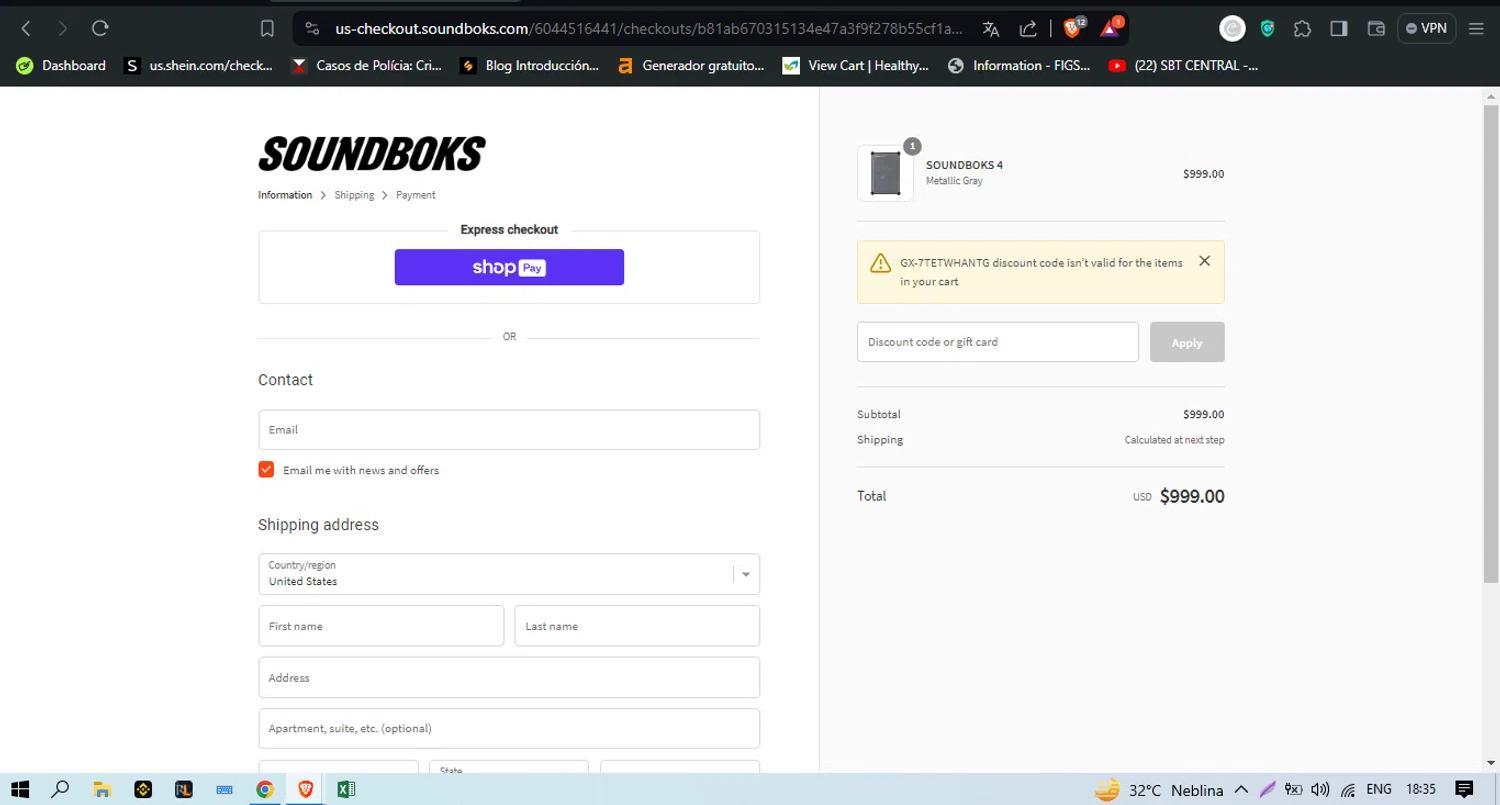Go back with browser back arrow
This screenshot has height=805, width=1500.
[x=26, y=28]
